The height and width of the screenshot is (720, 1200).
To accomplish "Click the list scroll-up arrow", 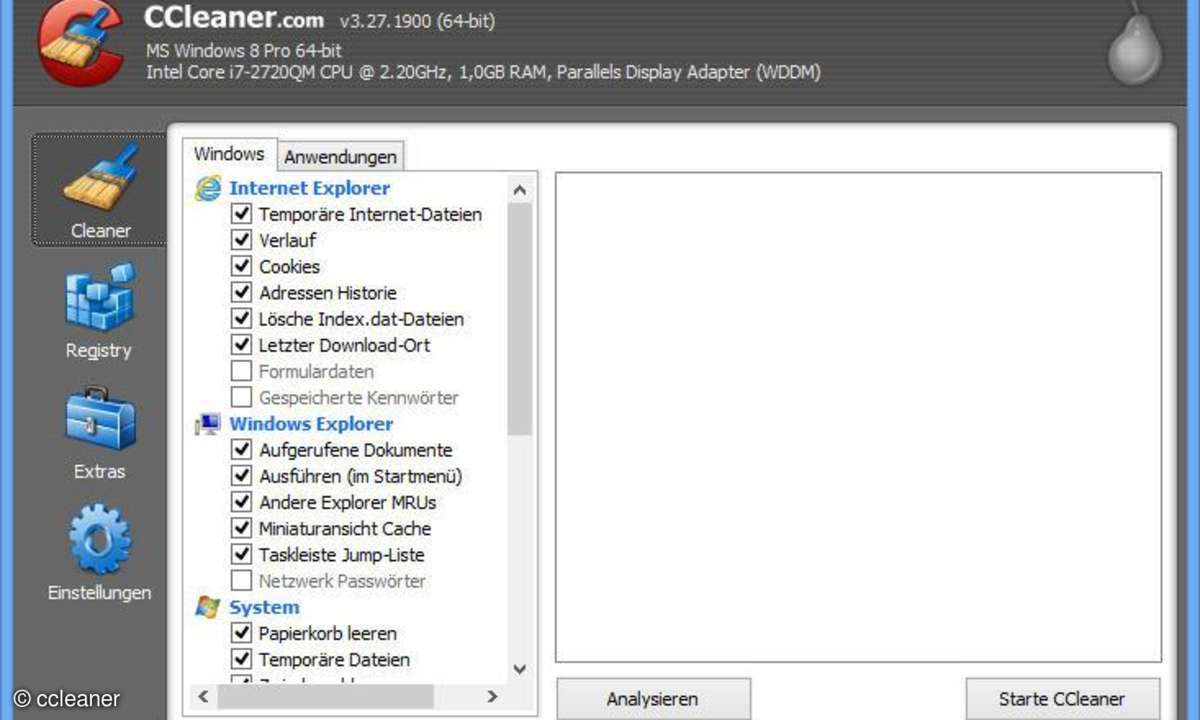I will tap(519, 189).
